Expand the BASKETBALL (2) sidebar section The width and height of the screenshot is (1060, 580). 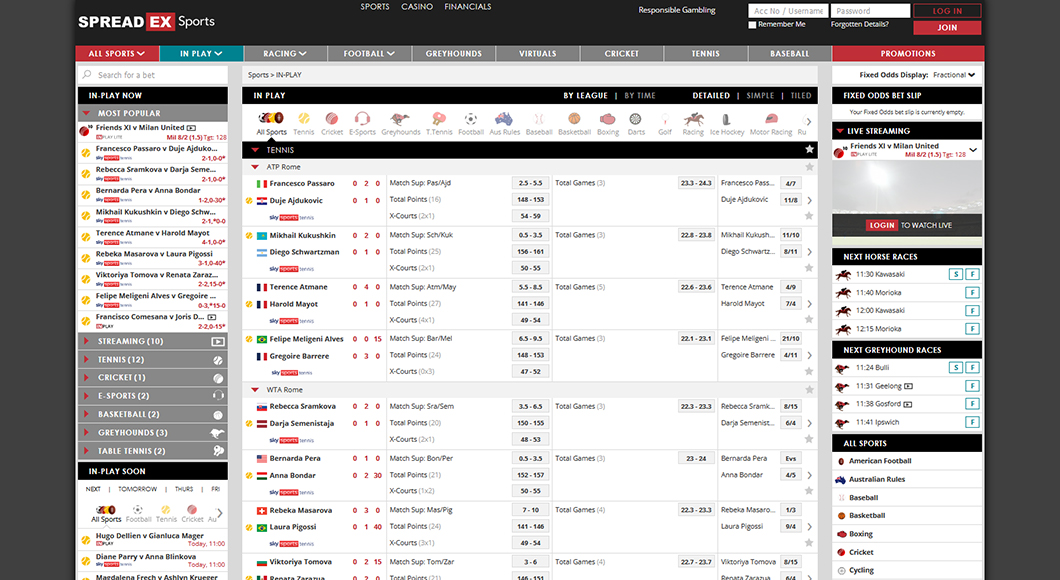coord(153,414)
